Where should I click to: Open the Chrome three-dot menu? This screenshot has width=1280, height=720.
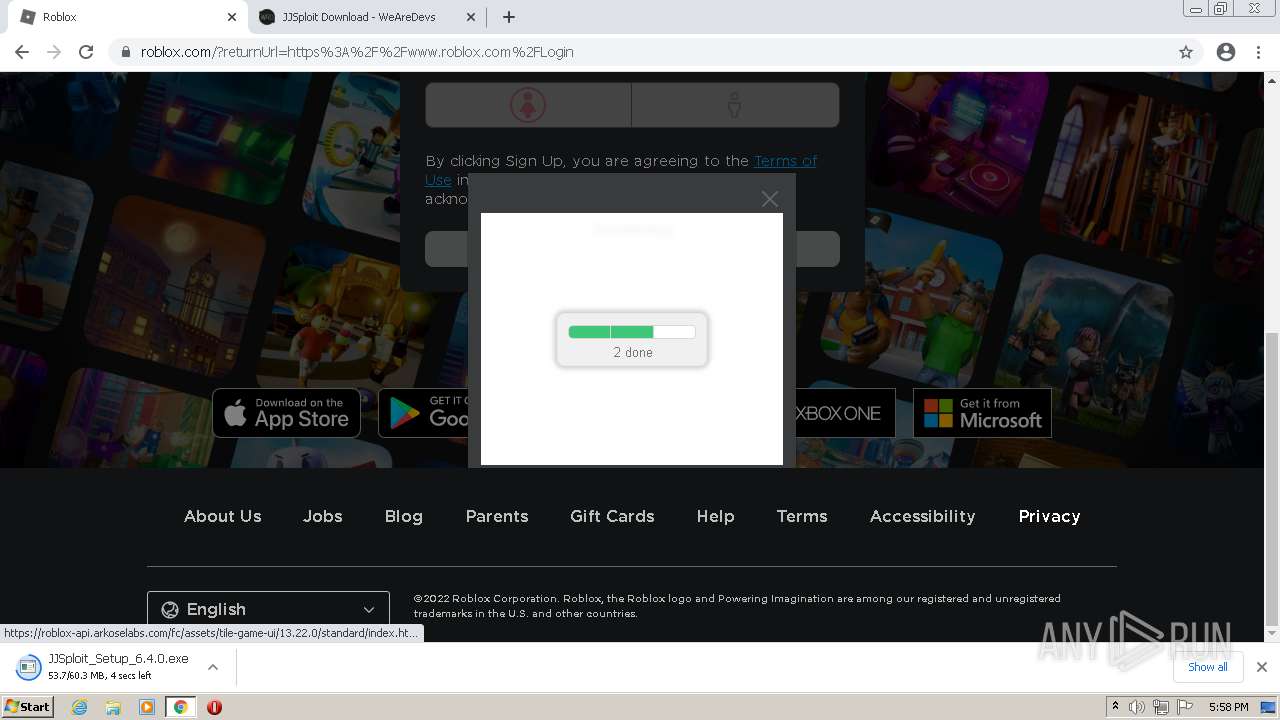[1259, 52]
